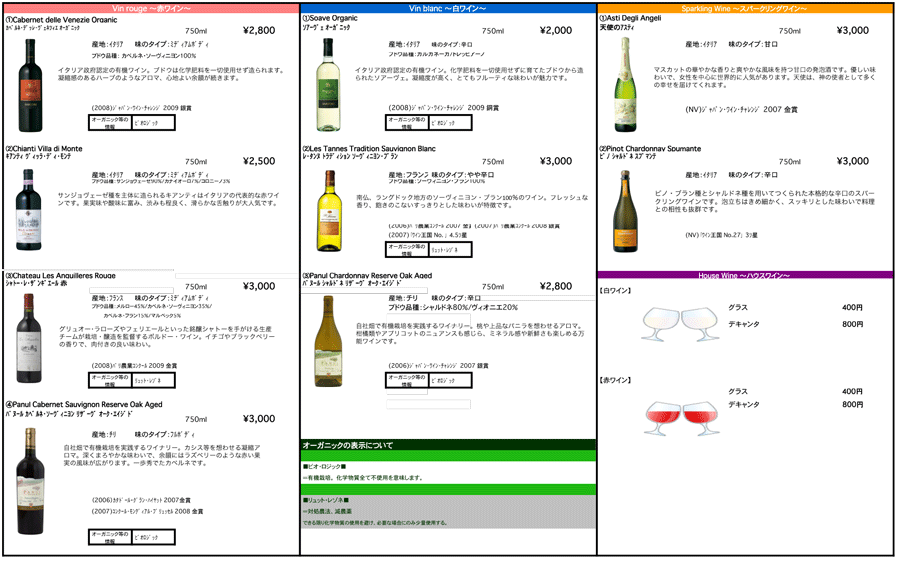Select the Panul Chardonnay Reserve bottle image
900x562 pixels.
tap(328, 342)
